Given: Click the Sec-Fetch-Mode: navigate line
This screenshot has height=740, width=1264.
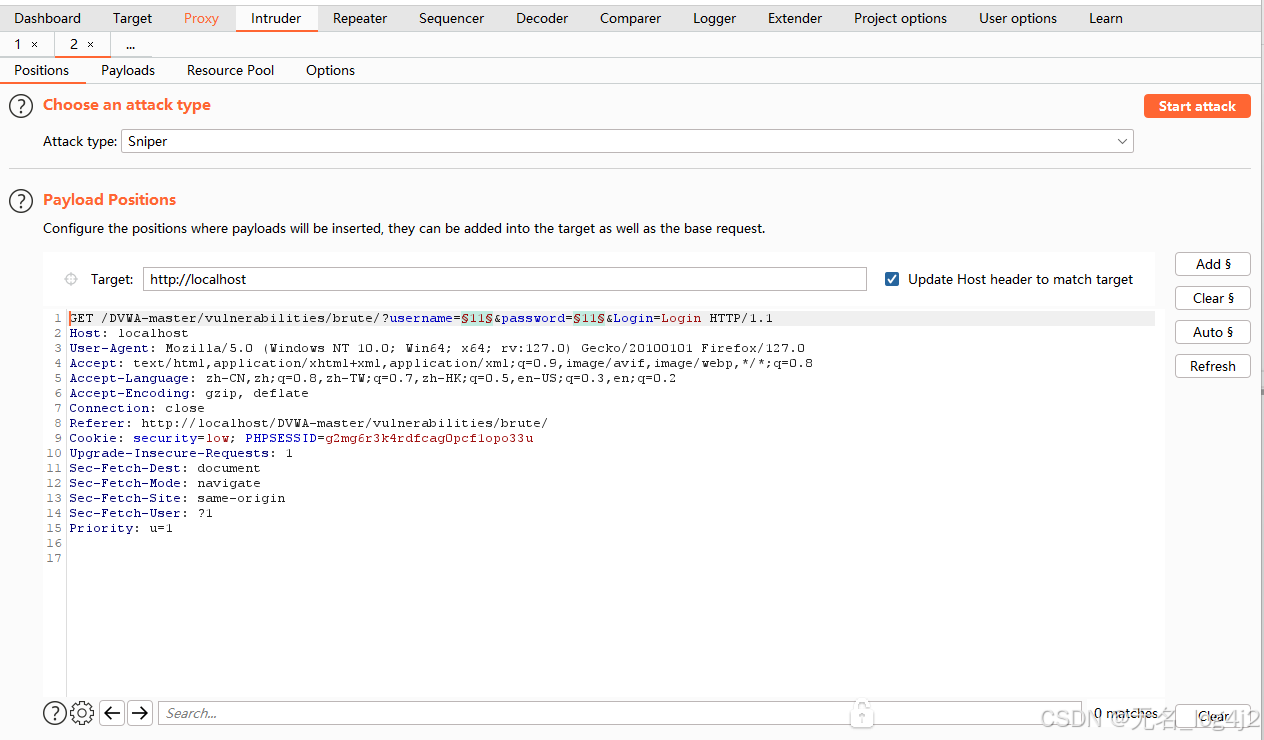Looking at the screenshot, I should click(165, 483).
